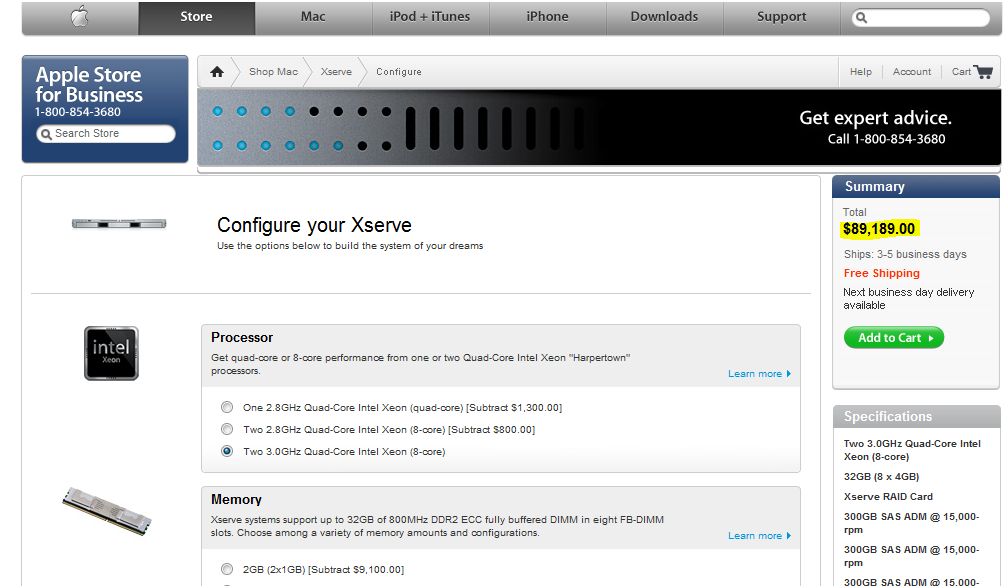This screenshot has height=588, width=1008.
Task: Click the Apple Store for Business title
Action: (89, 84)
